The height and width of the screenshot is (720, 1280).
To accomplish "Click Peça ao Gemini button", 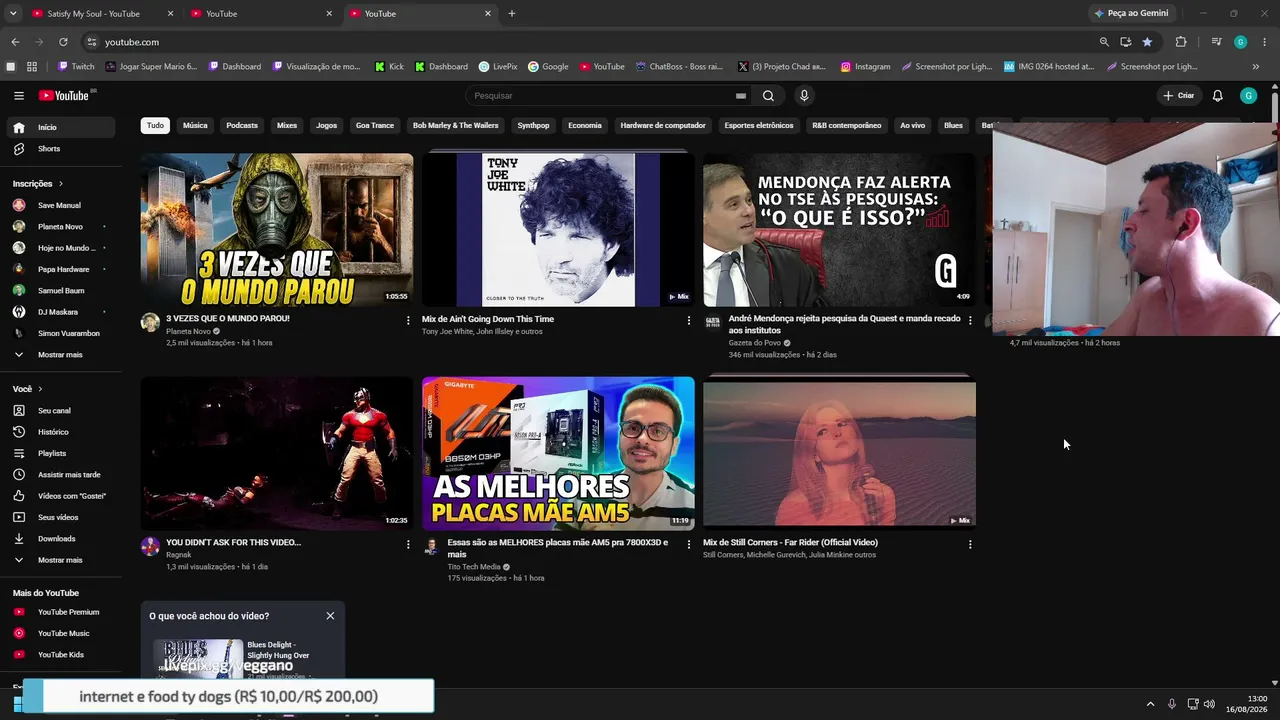I will [1131, 14].
